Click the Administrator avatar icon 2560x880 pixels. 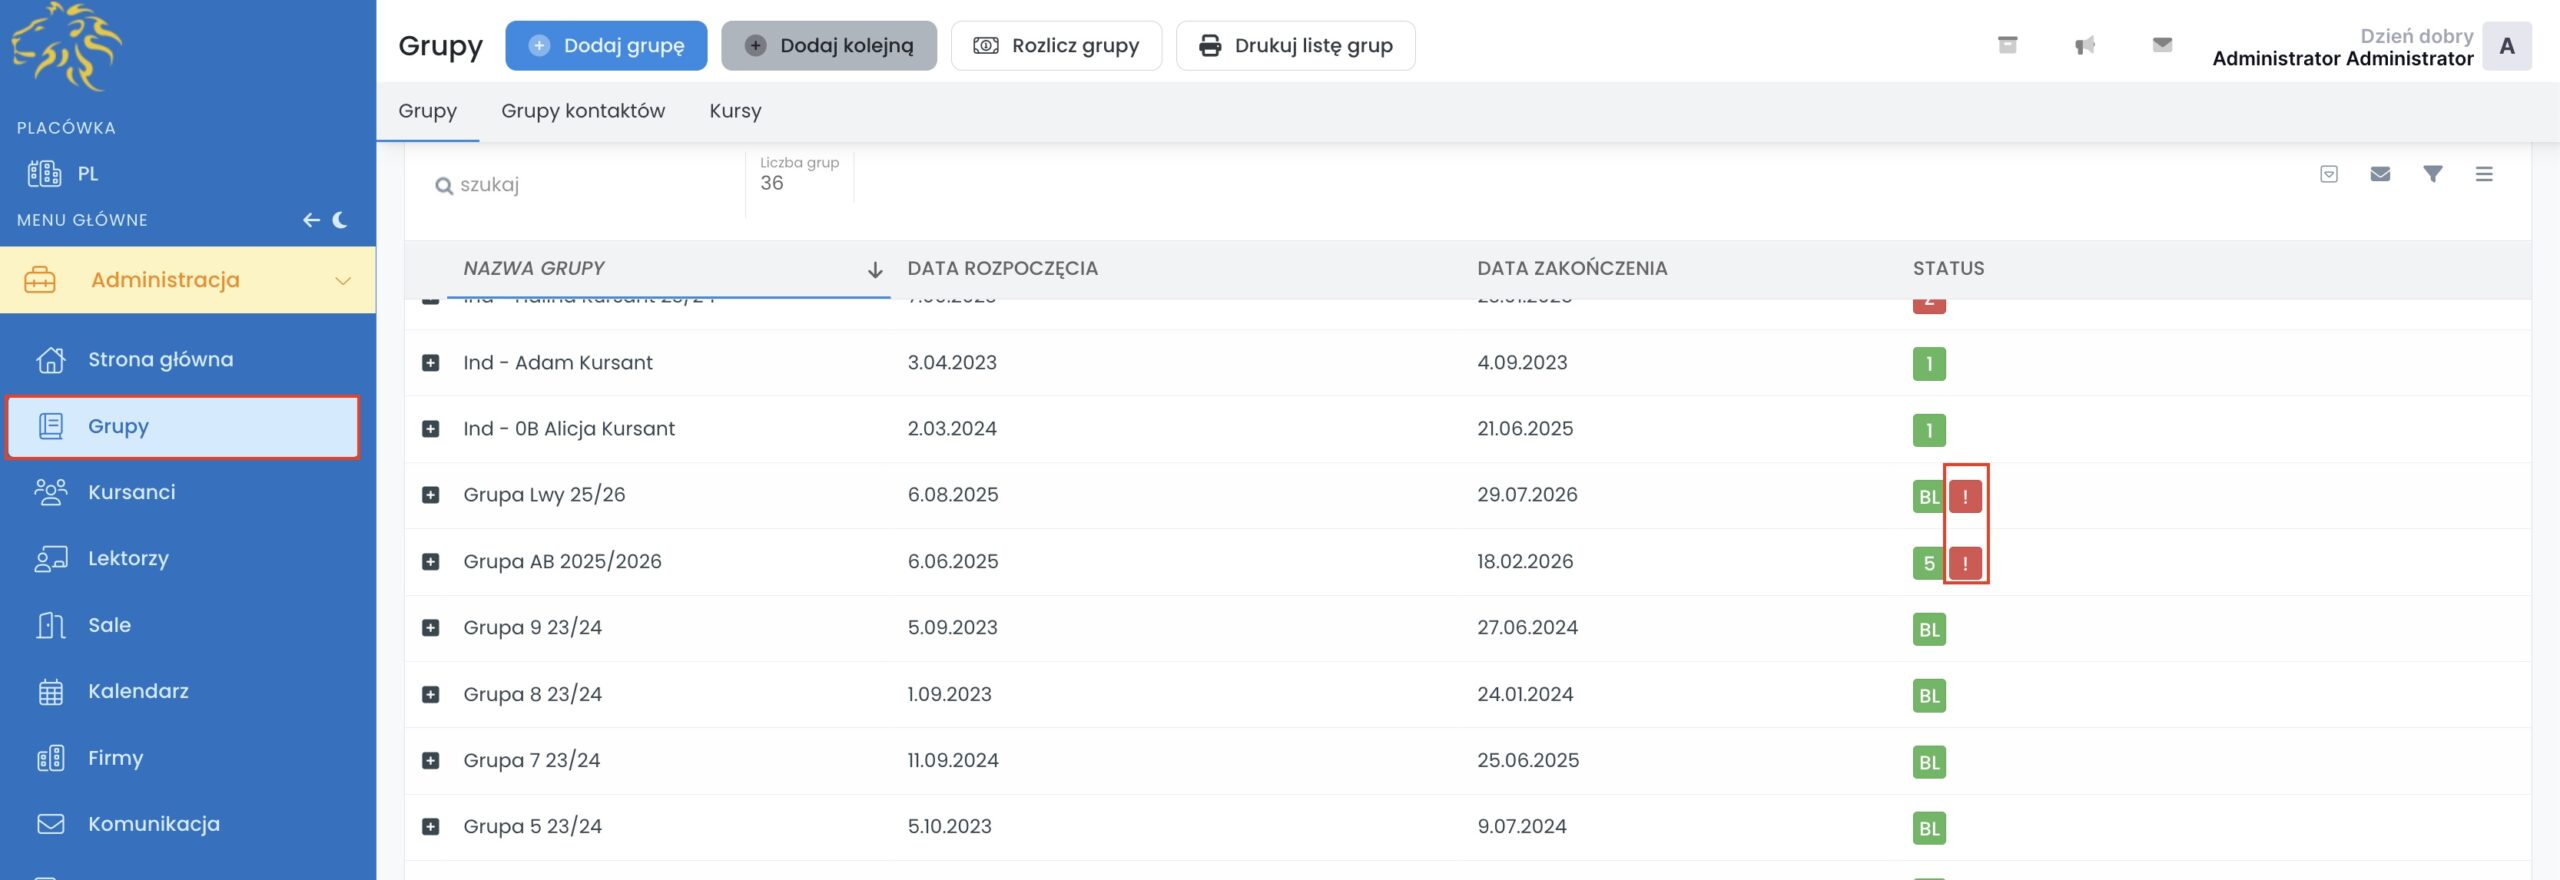(2506, 46)
